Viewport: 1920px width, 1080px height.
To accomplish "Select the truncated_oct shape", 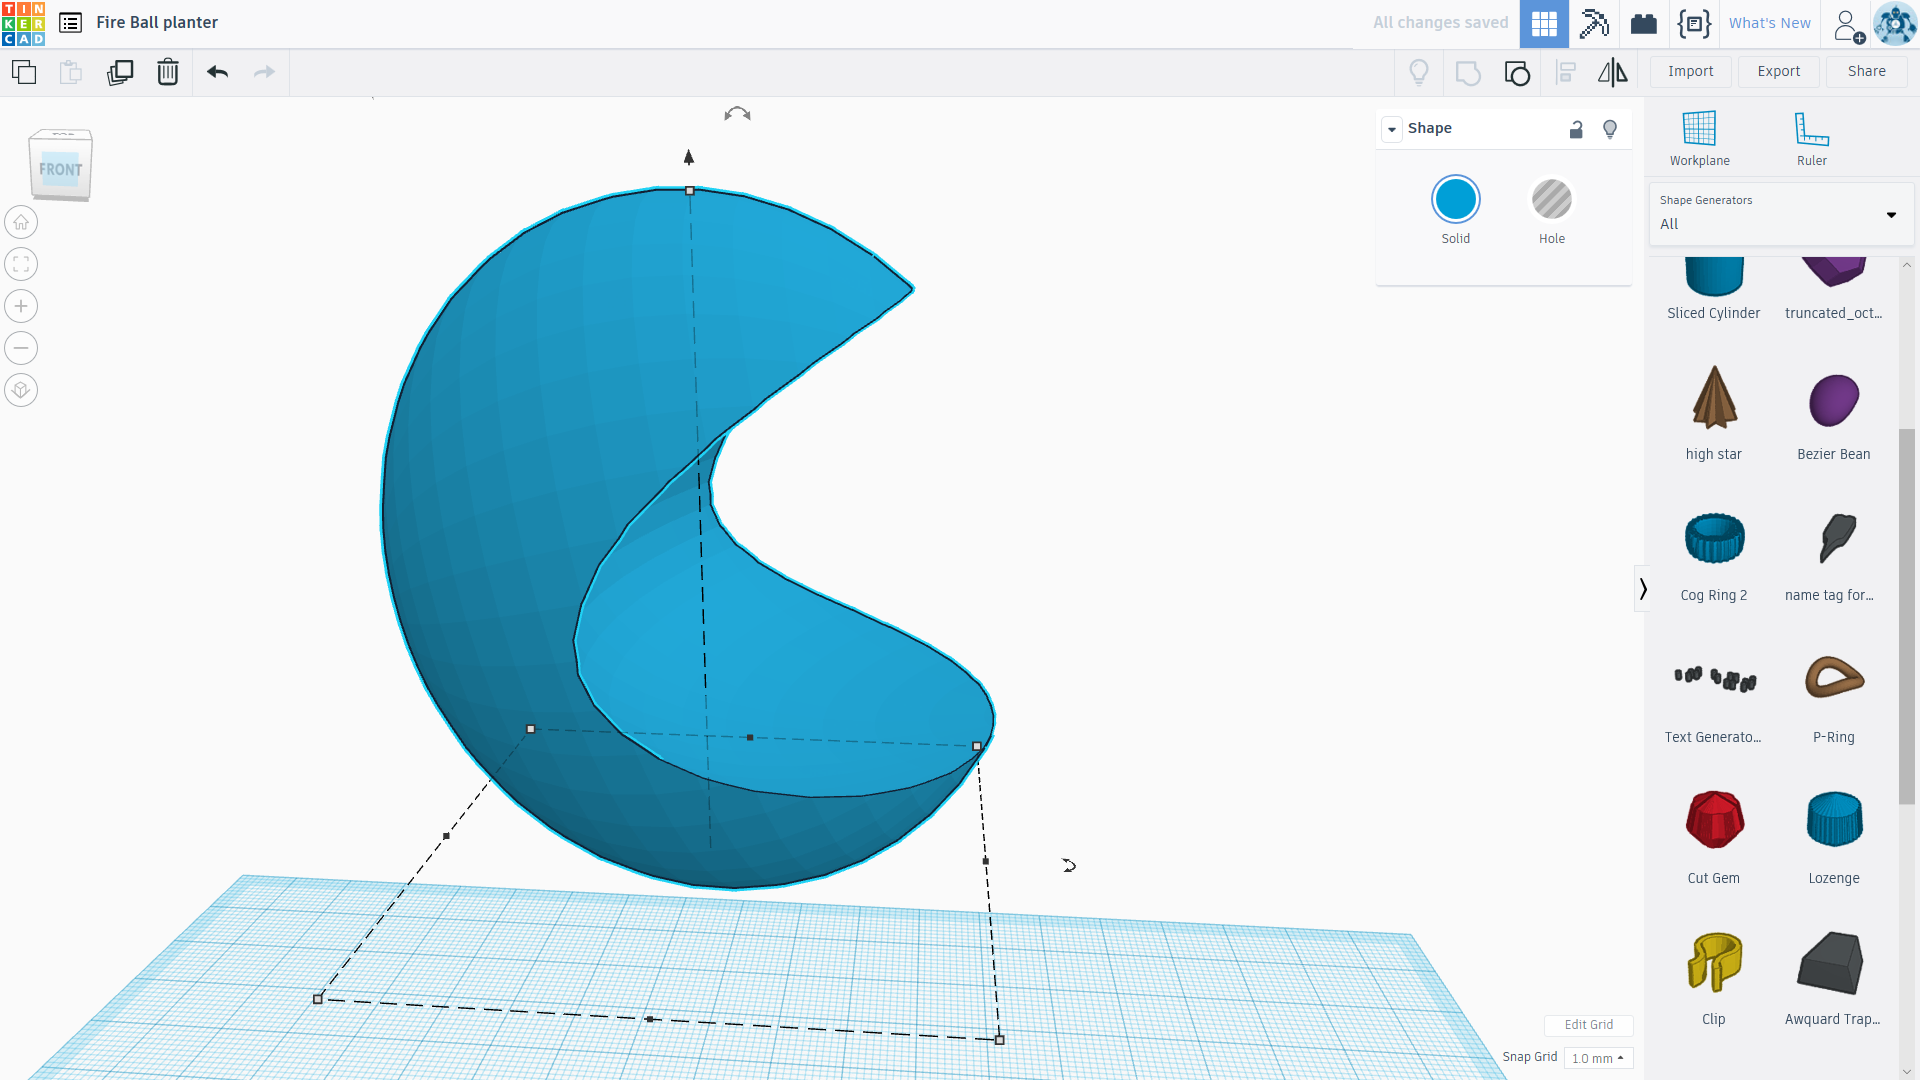I will click(1833, 290).
